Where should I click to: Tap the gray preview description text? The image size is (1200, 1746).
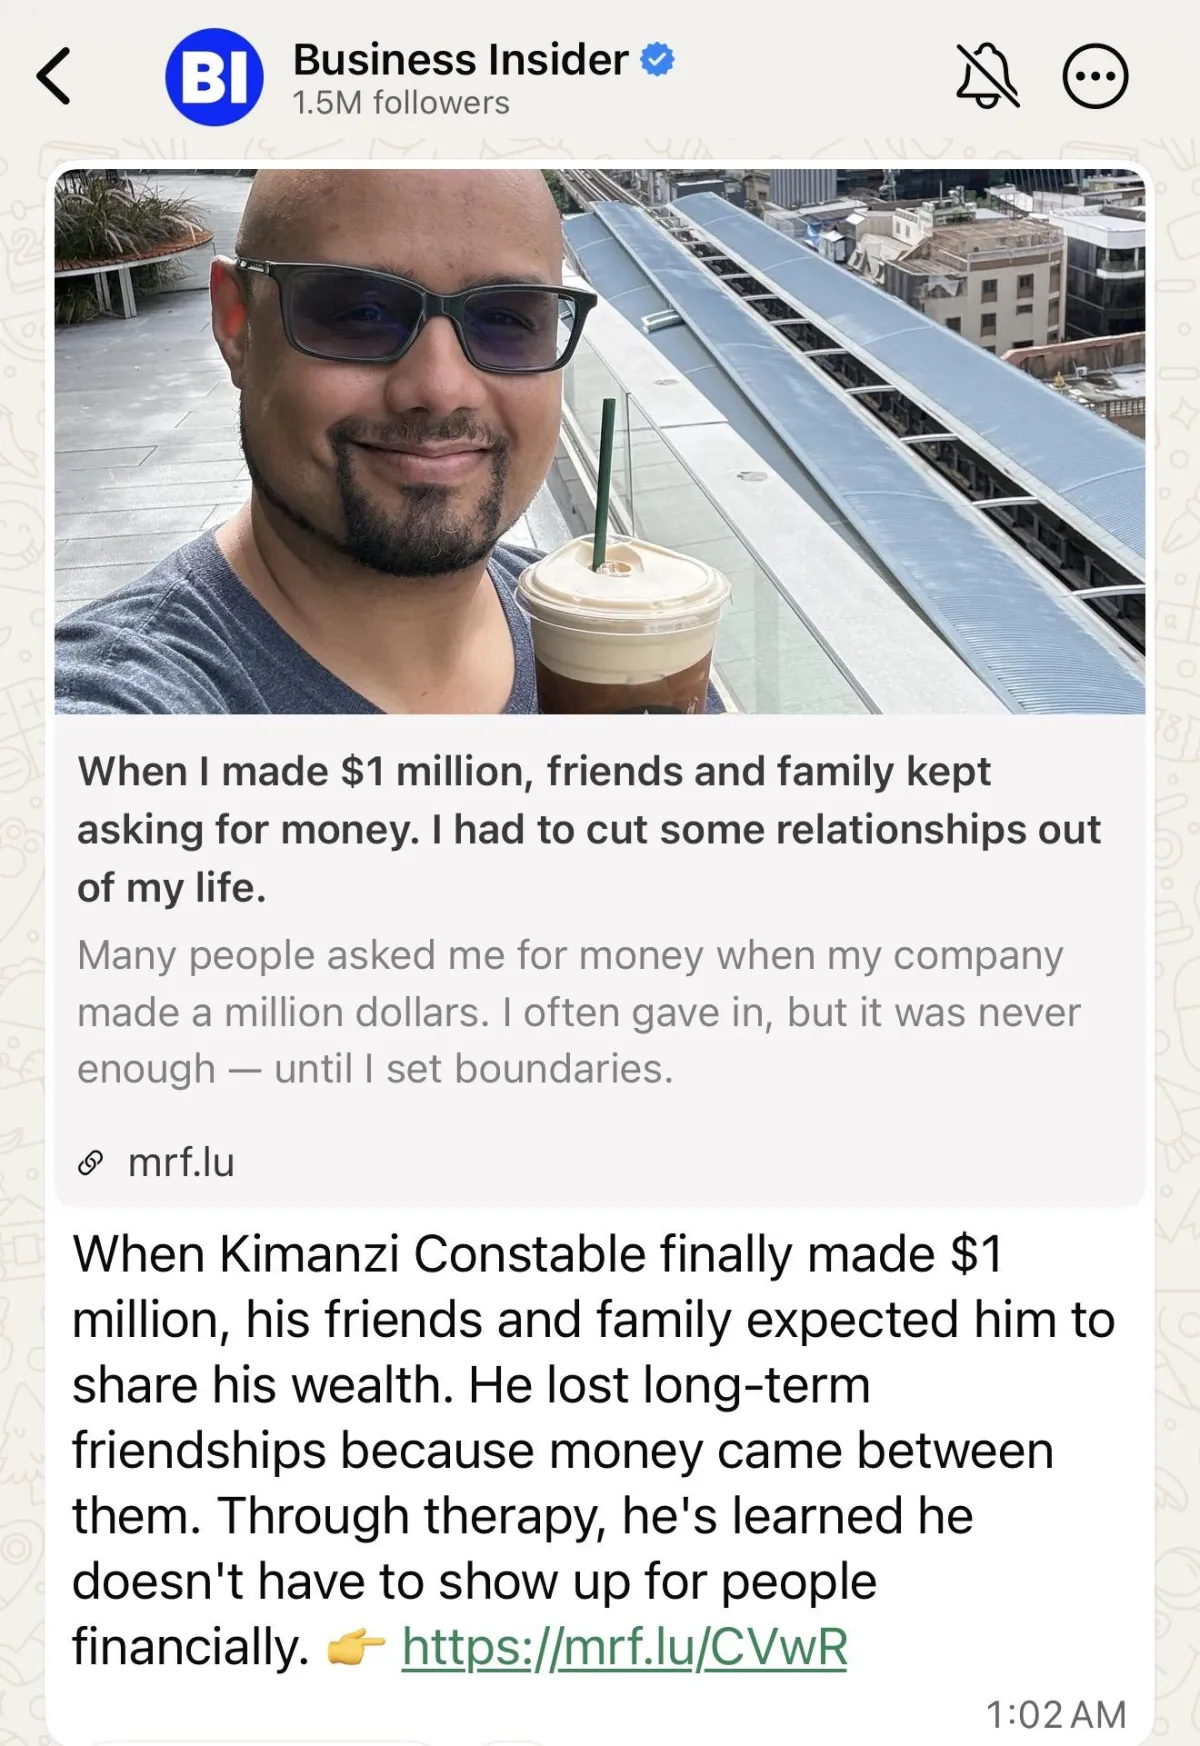(578, 1012)
